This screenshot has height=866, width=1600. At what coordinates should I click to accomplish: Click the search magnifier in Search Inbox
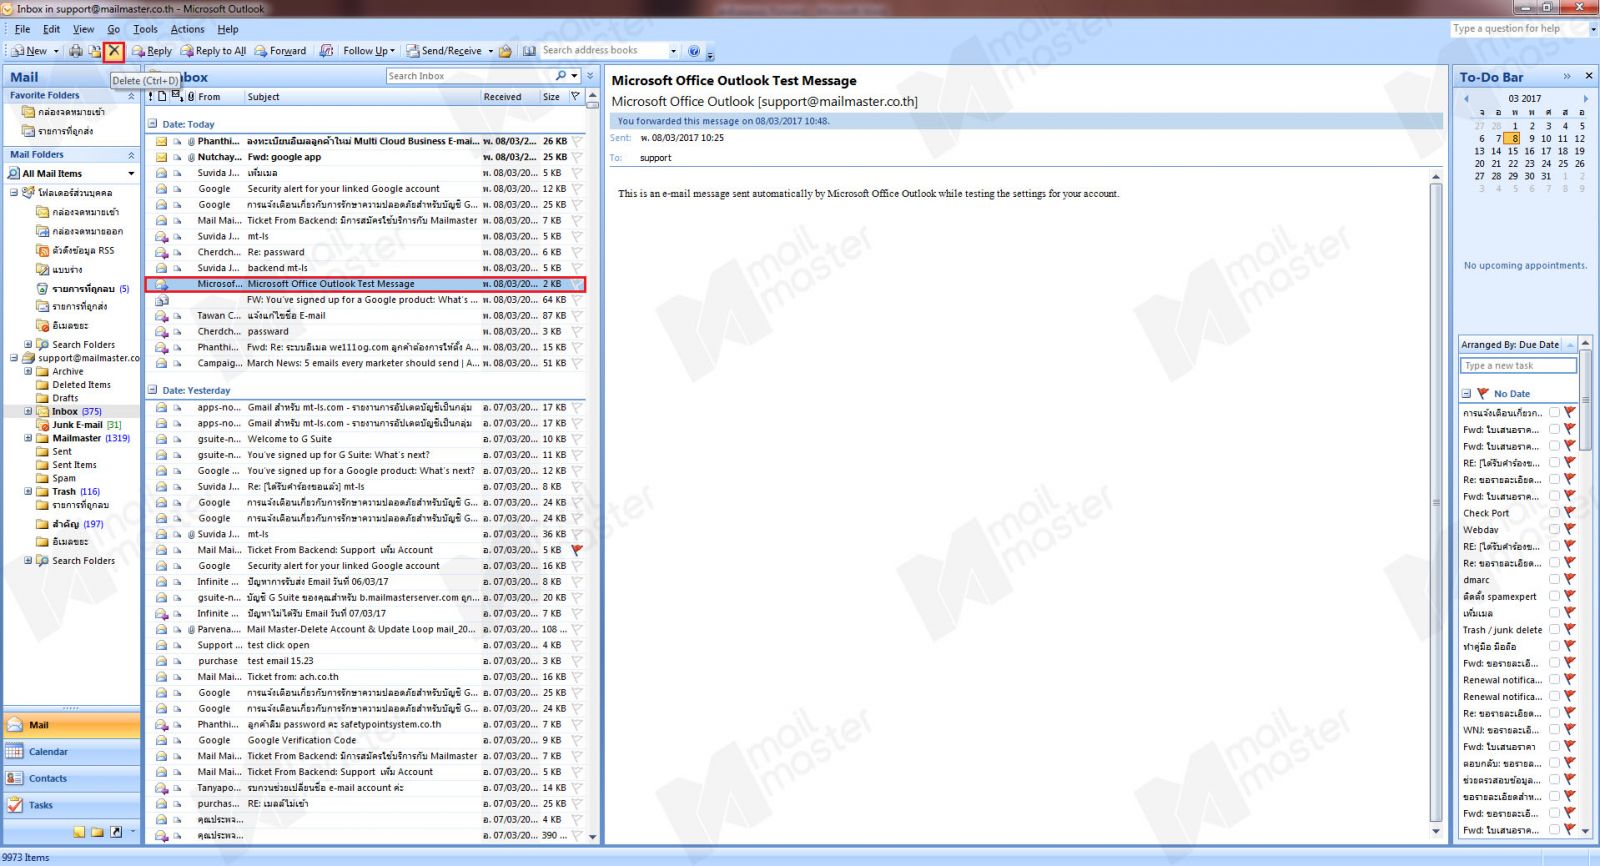[x=561, y=76]
